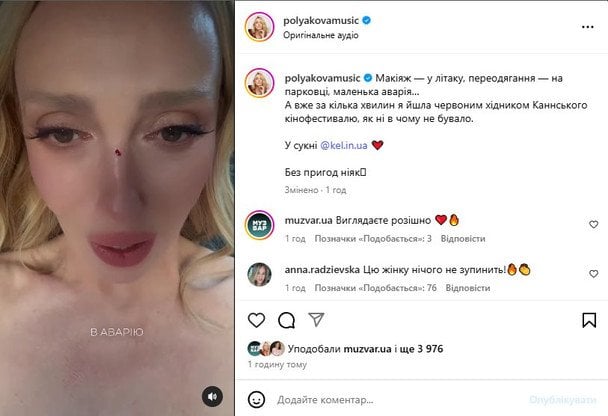This screenshot has height=416, width=608.
Task: Open the muzvar.ua avatar in comments
Action: click(259, 225)
